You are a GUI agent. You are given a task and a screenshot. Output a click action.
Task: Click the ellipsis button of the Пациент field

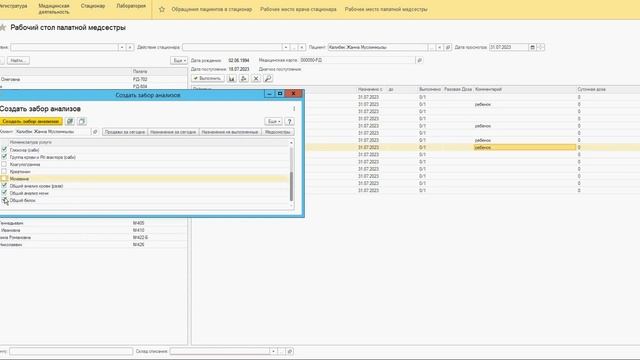point(431,47)
